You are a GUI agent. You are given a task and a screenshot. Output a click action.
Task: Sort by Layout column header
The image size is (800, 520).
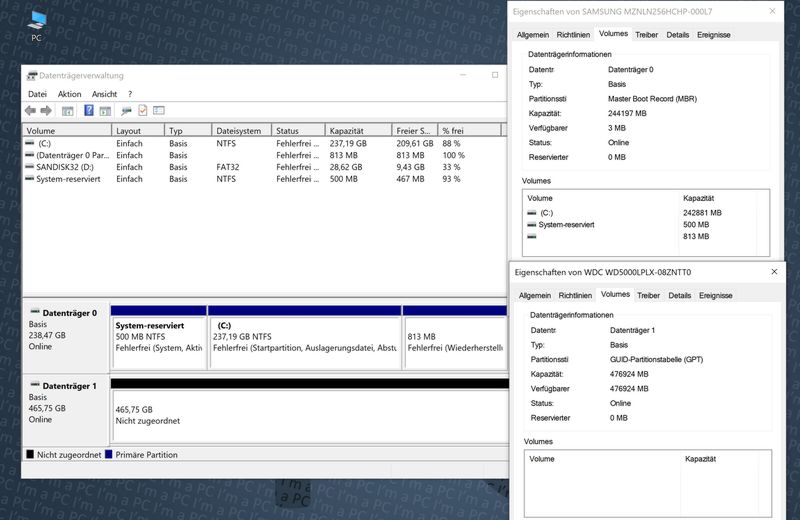[138, 131]
